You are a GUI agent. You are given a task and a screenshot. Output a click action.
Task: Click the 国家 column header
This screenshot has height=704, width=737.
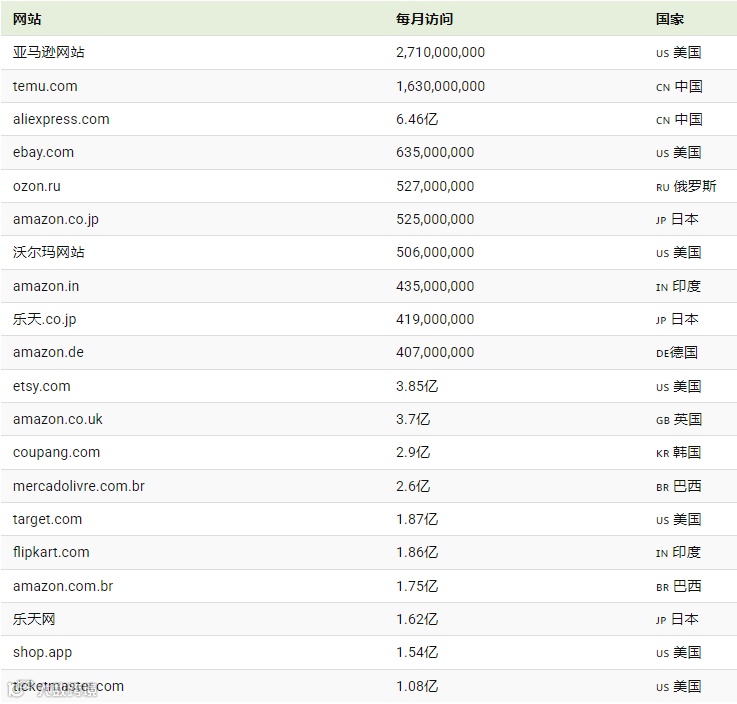tap(670, 19)
